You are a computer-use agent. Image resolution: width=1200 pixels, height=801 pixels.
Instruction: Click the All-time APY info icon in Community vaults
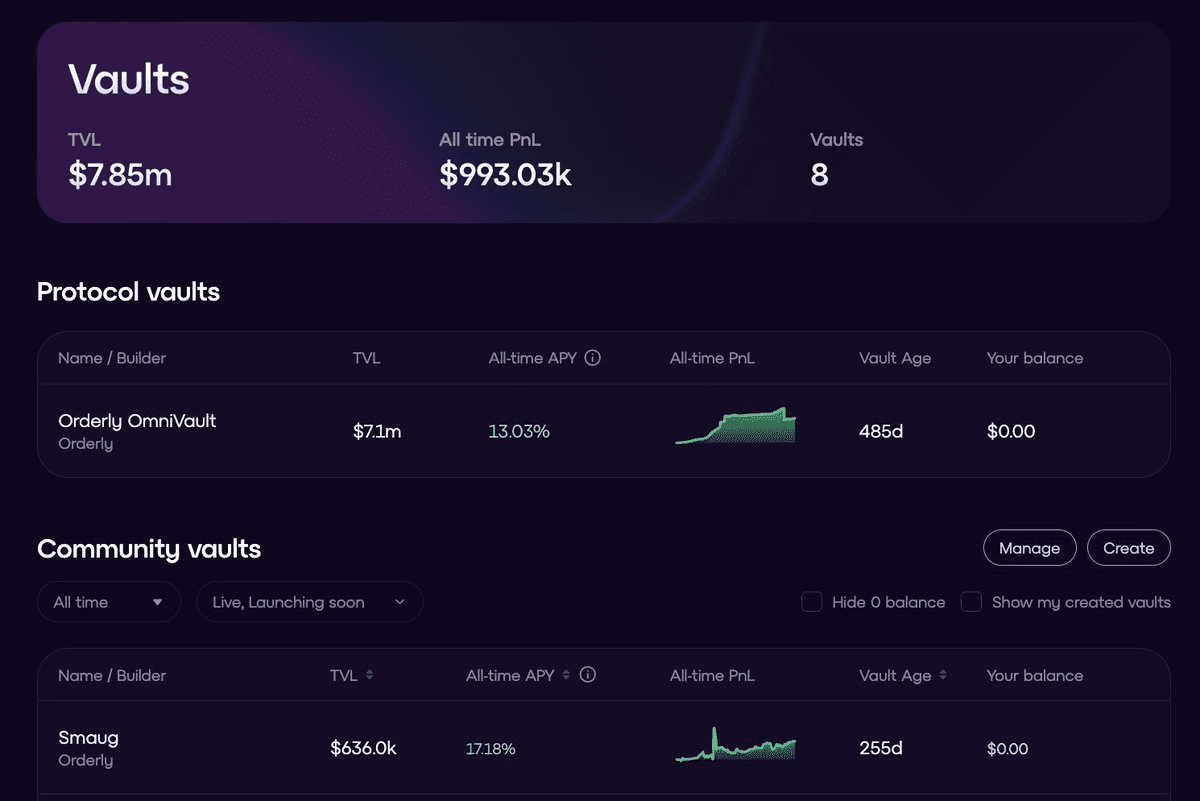coord(588,675)
